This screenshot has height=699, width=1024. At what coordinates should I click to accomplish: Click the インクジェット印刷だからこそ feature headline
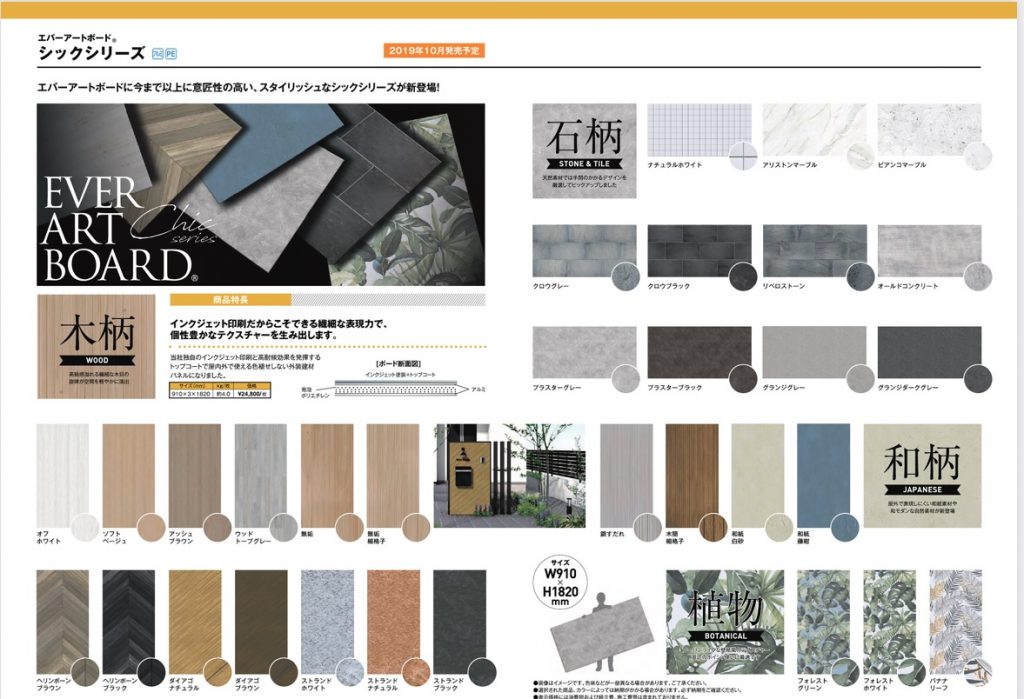[x=279, y=329]
